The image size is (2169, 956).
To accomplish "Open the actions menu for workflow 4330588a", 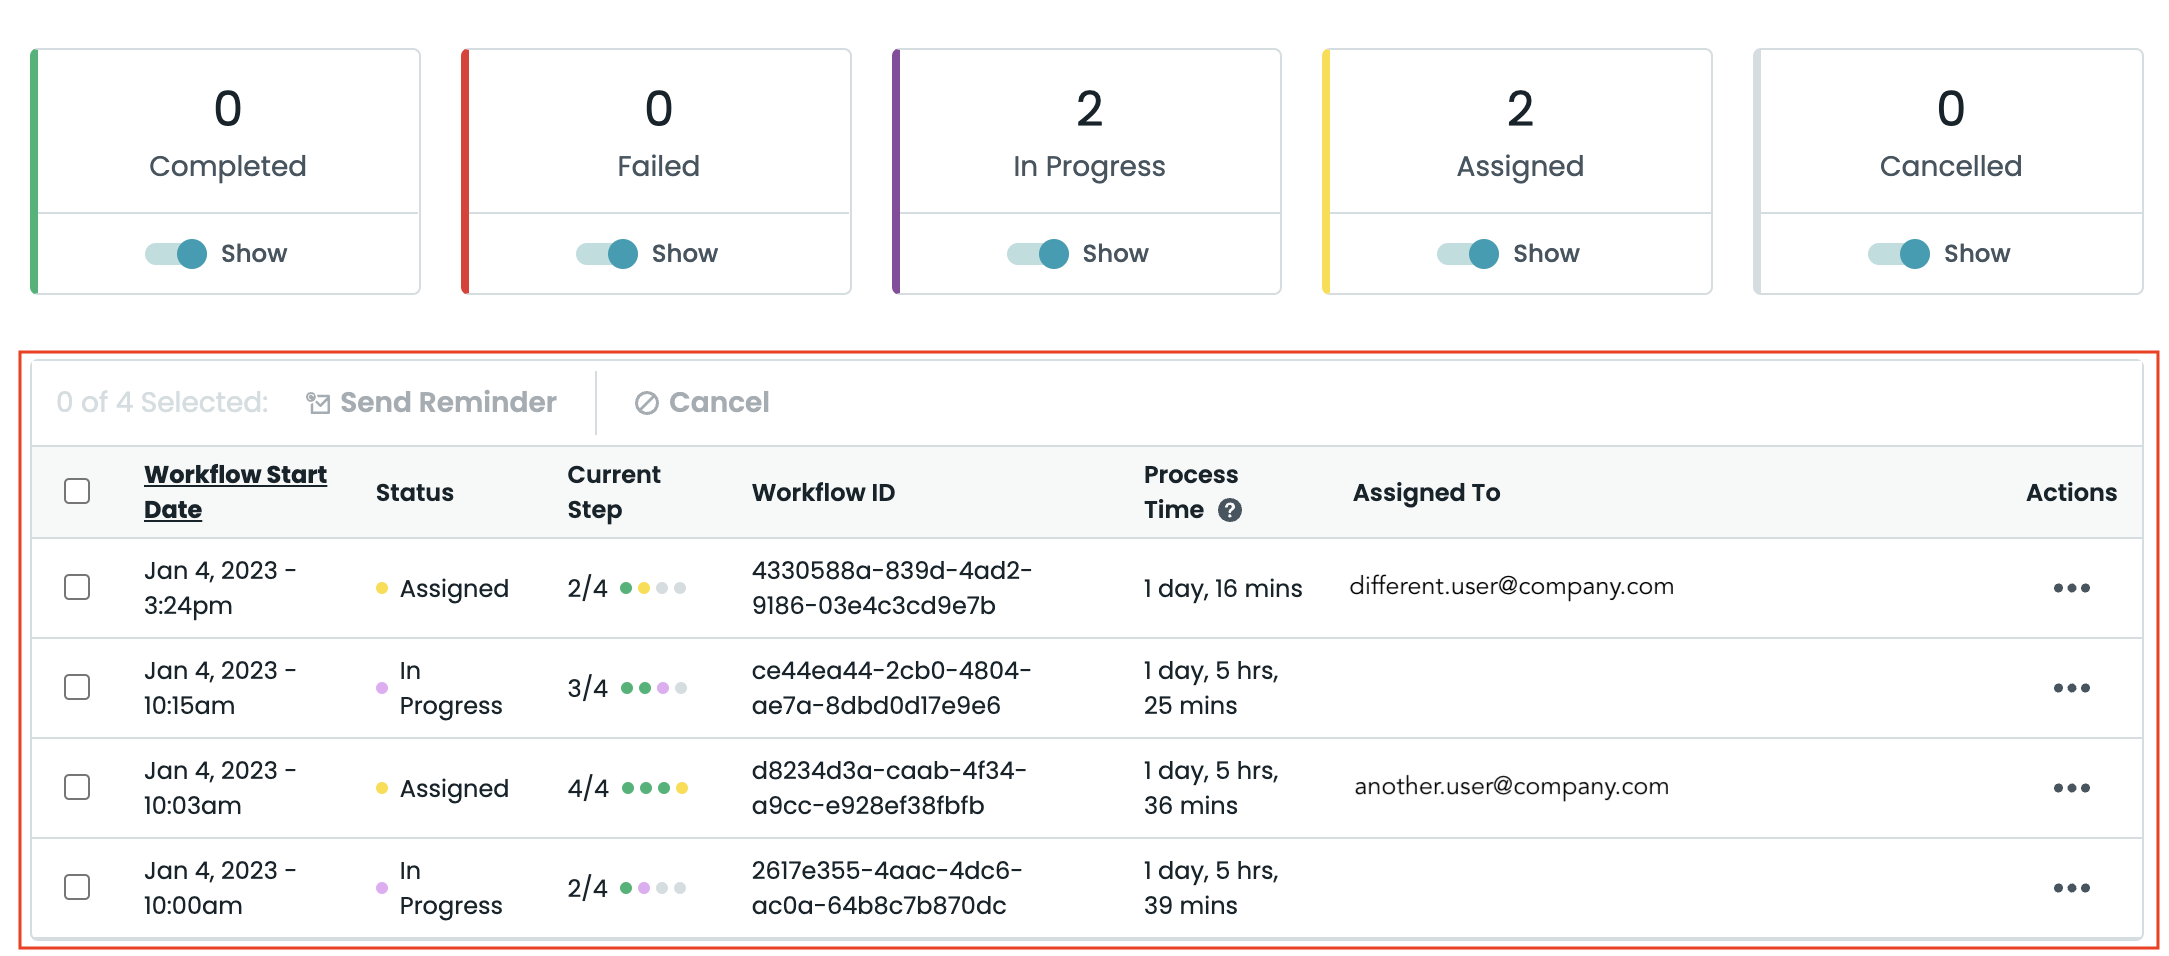I will point(2073,588).
